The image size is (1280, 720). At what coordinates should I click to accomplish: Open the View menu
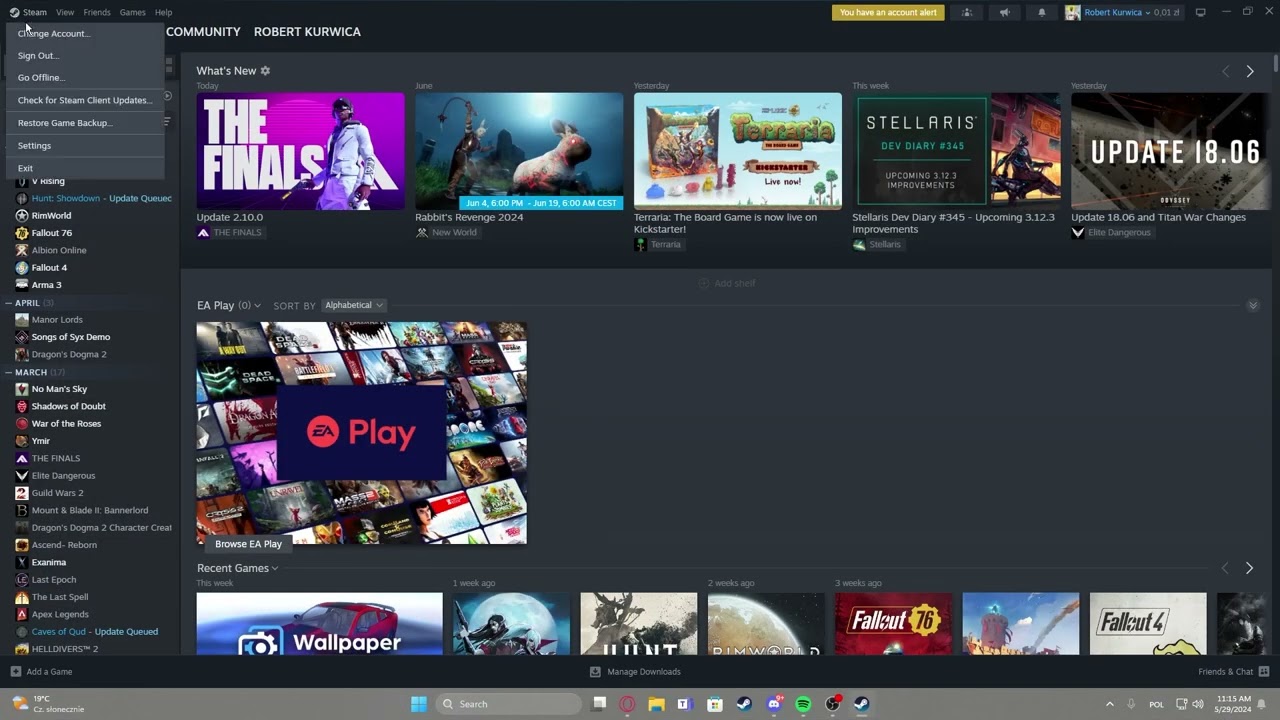[65, 12]
